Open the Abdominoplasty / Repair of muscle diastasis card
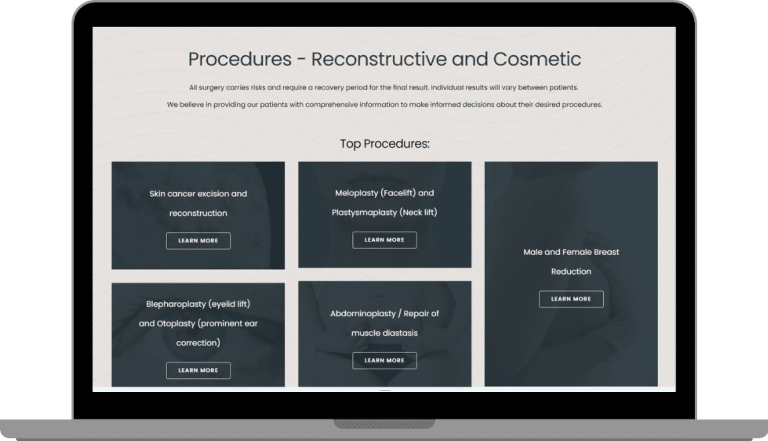This screenshot has height=441, width=768. 384,334
